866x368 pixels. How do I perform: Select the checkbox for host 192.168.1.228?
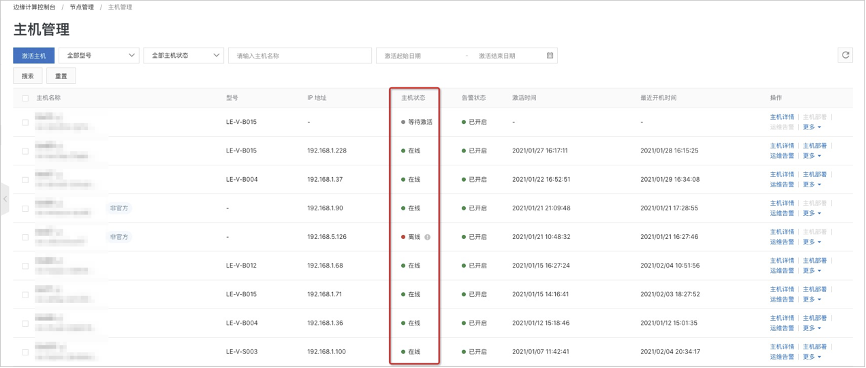[25, 151]
